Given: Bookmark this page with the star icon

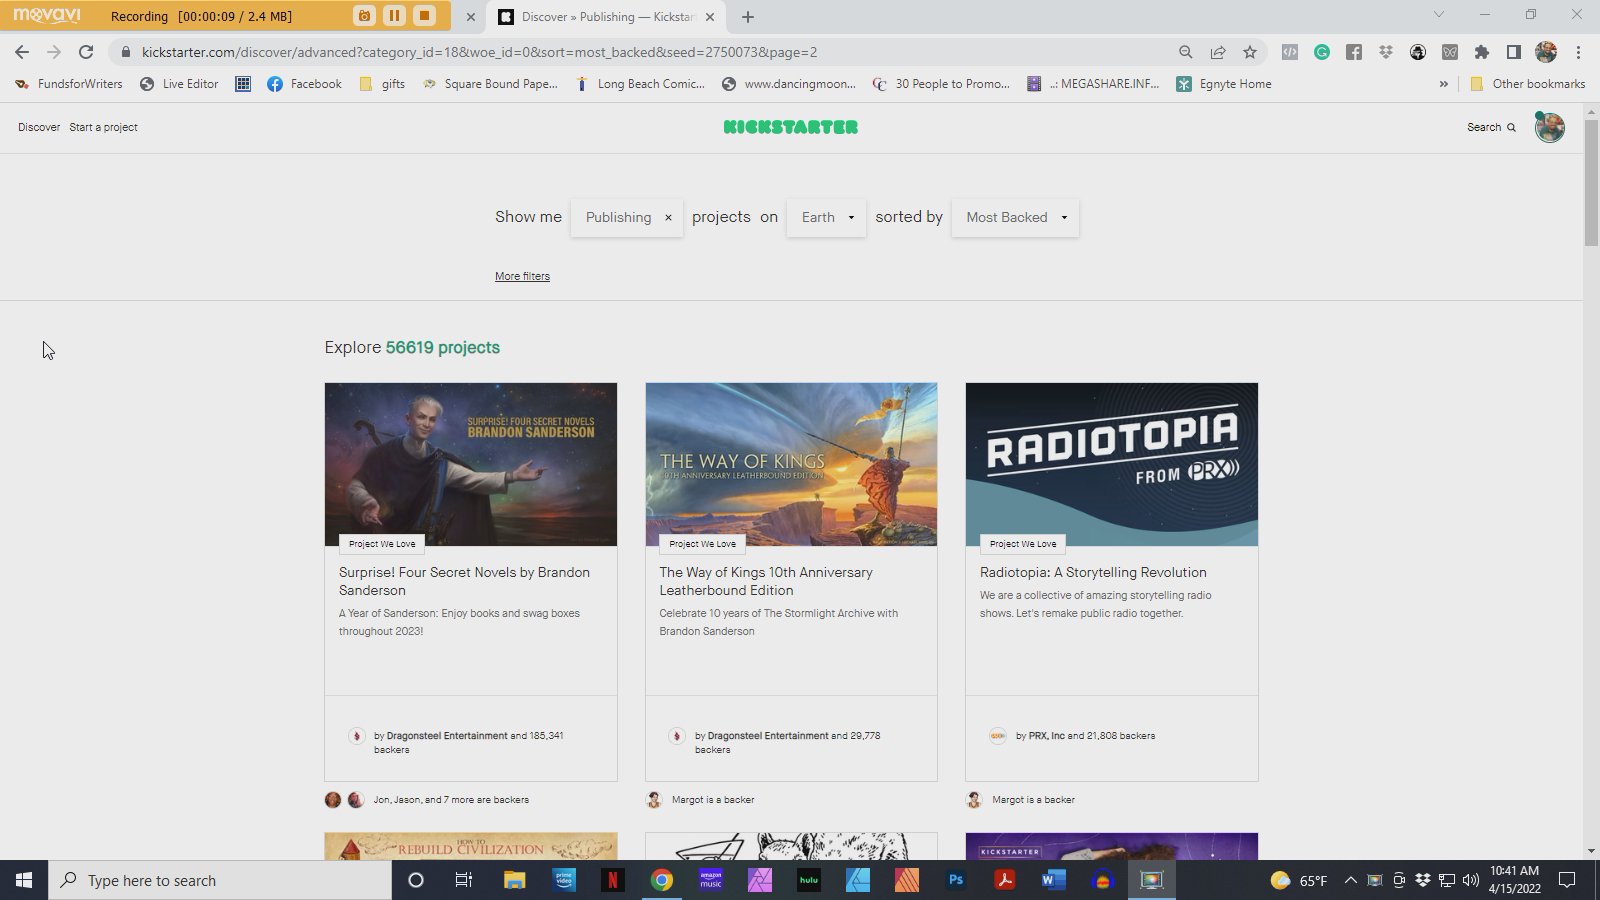Looking at the screenshot, I should (x=1250, y=52).
